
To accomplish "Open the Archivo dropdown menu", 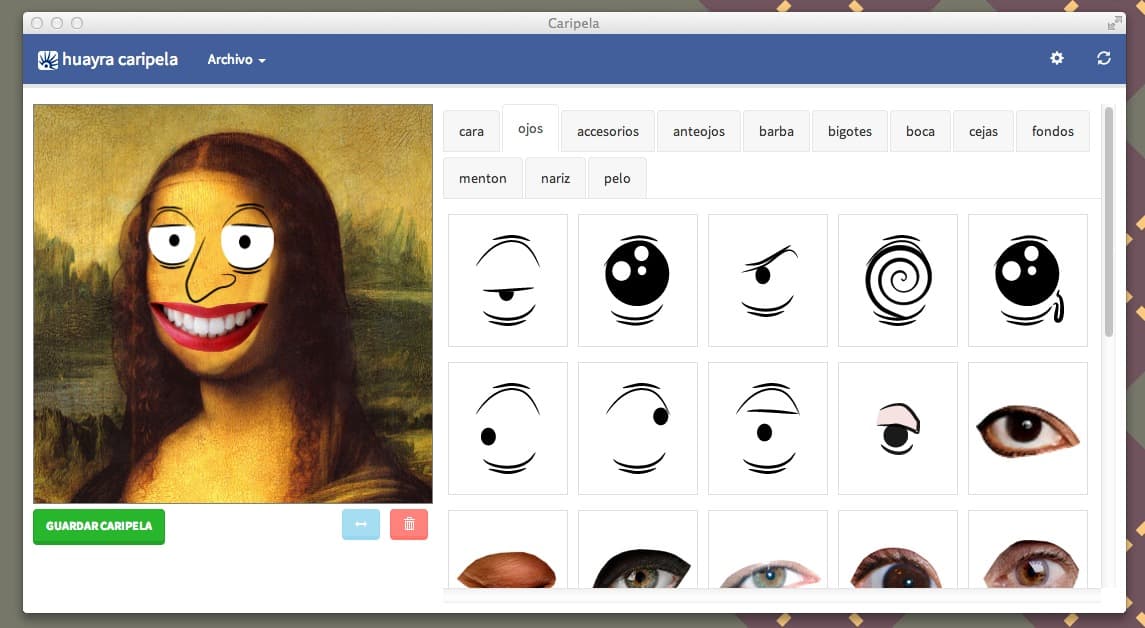I will (x=237, y=59).
